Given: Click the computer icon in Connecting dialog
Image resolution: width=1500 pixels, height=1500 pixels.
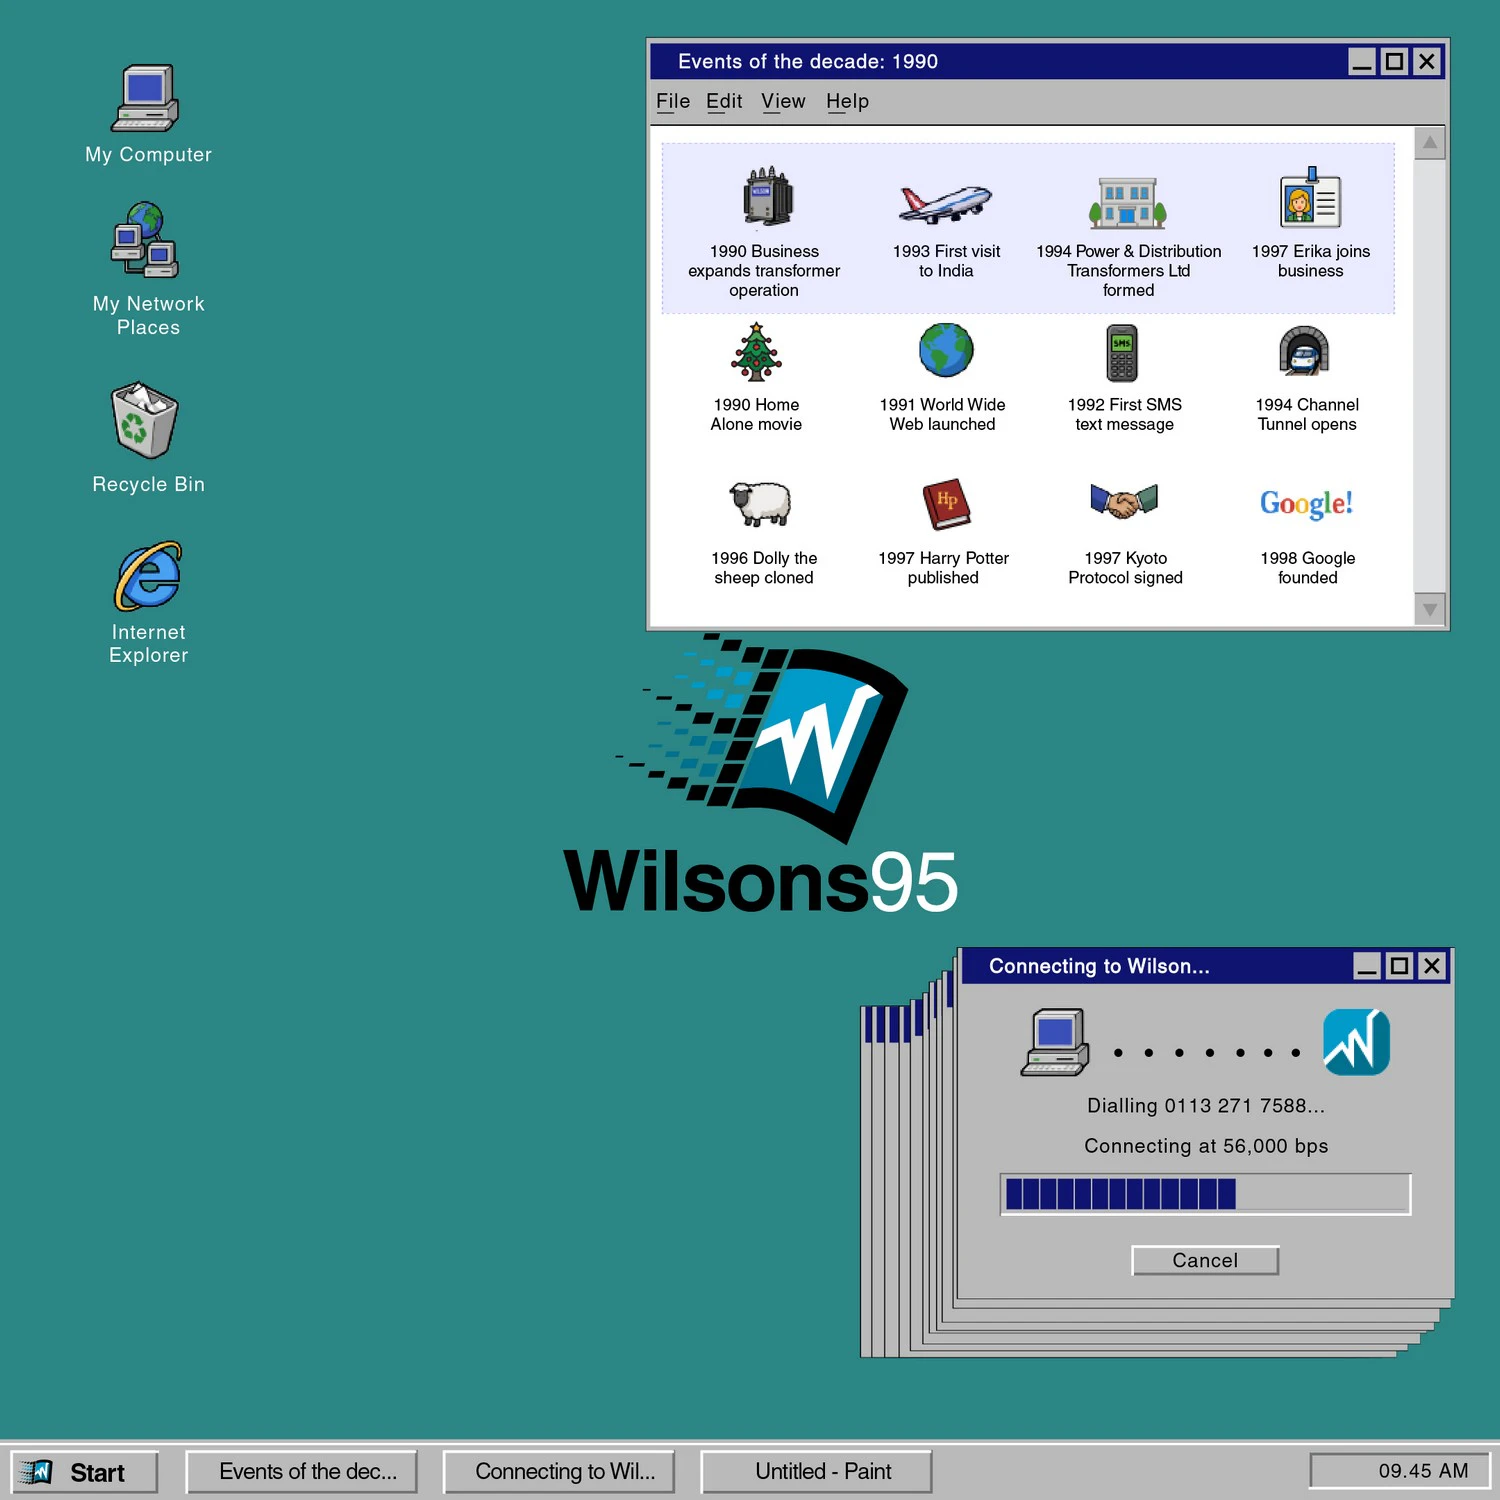Looking at the screenshot, I should (1055, 1042).
